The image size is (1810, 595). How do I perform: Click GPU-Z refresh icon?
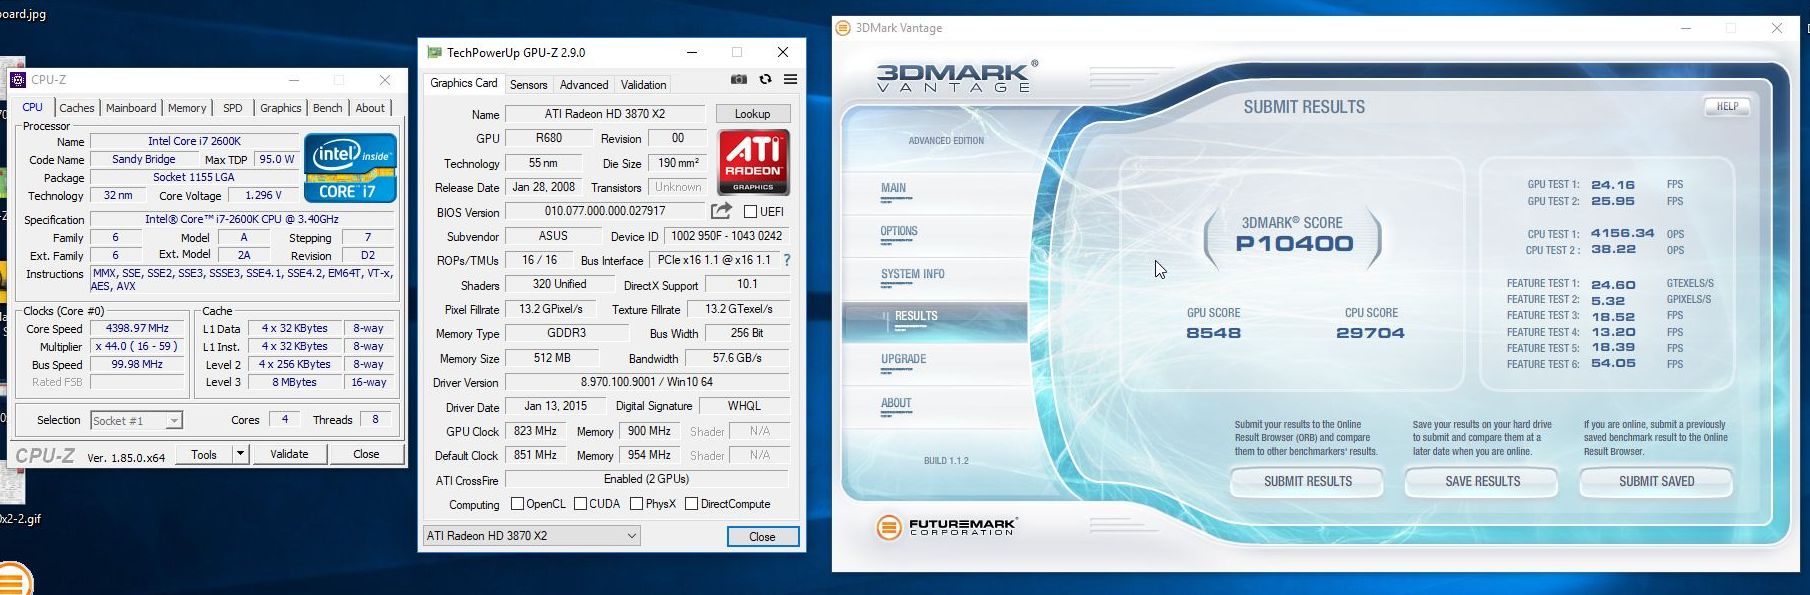(x=765, y=80)
